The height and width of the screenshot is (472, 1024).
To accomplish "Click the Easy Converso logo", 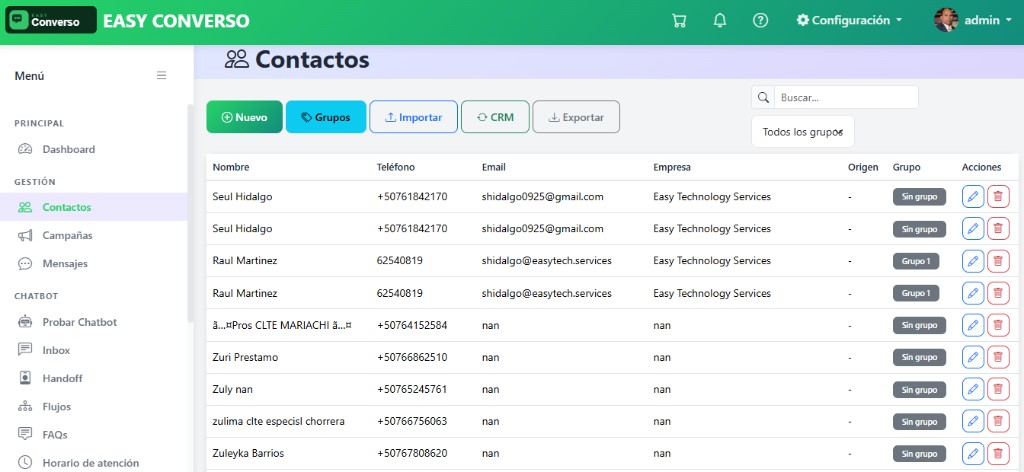I will (51, 20).
